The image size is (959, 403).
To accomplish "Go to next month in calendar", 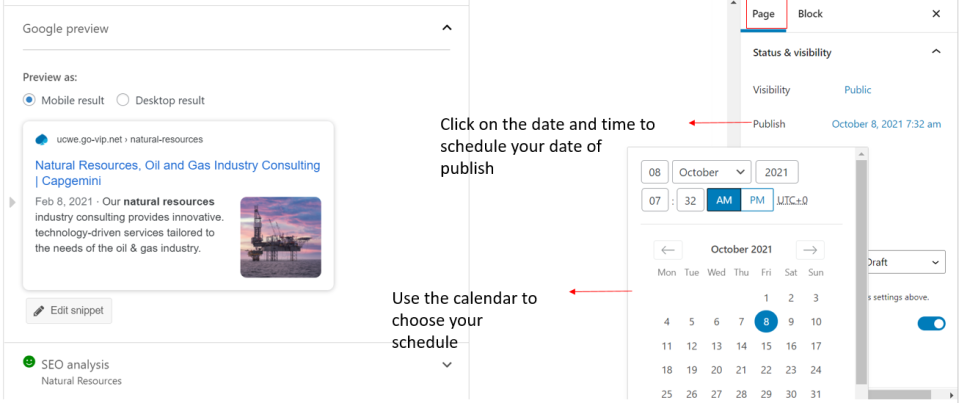I will coord(810,249).
